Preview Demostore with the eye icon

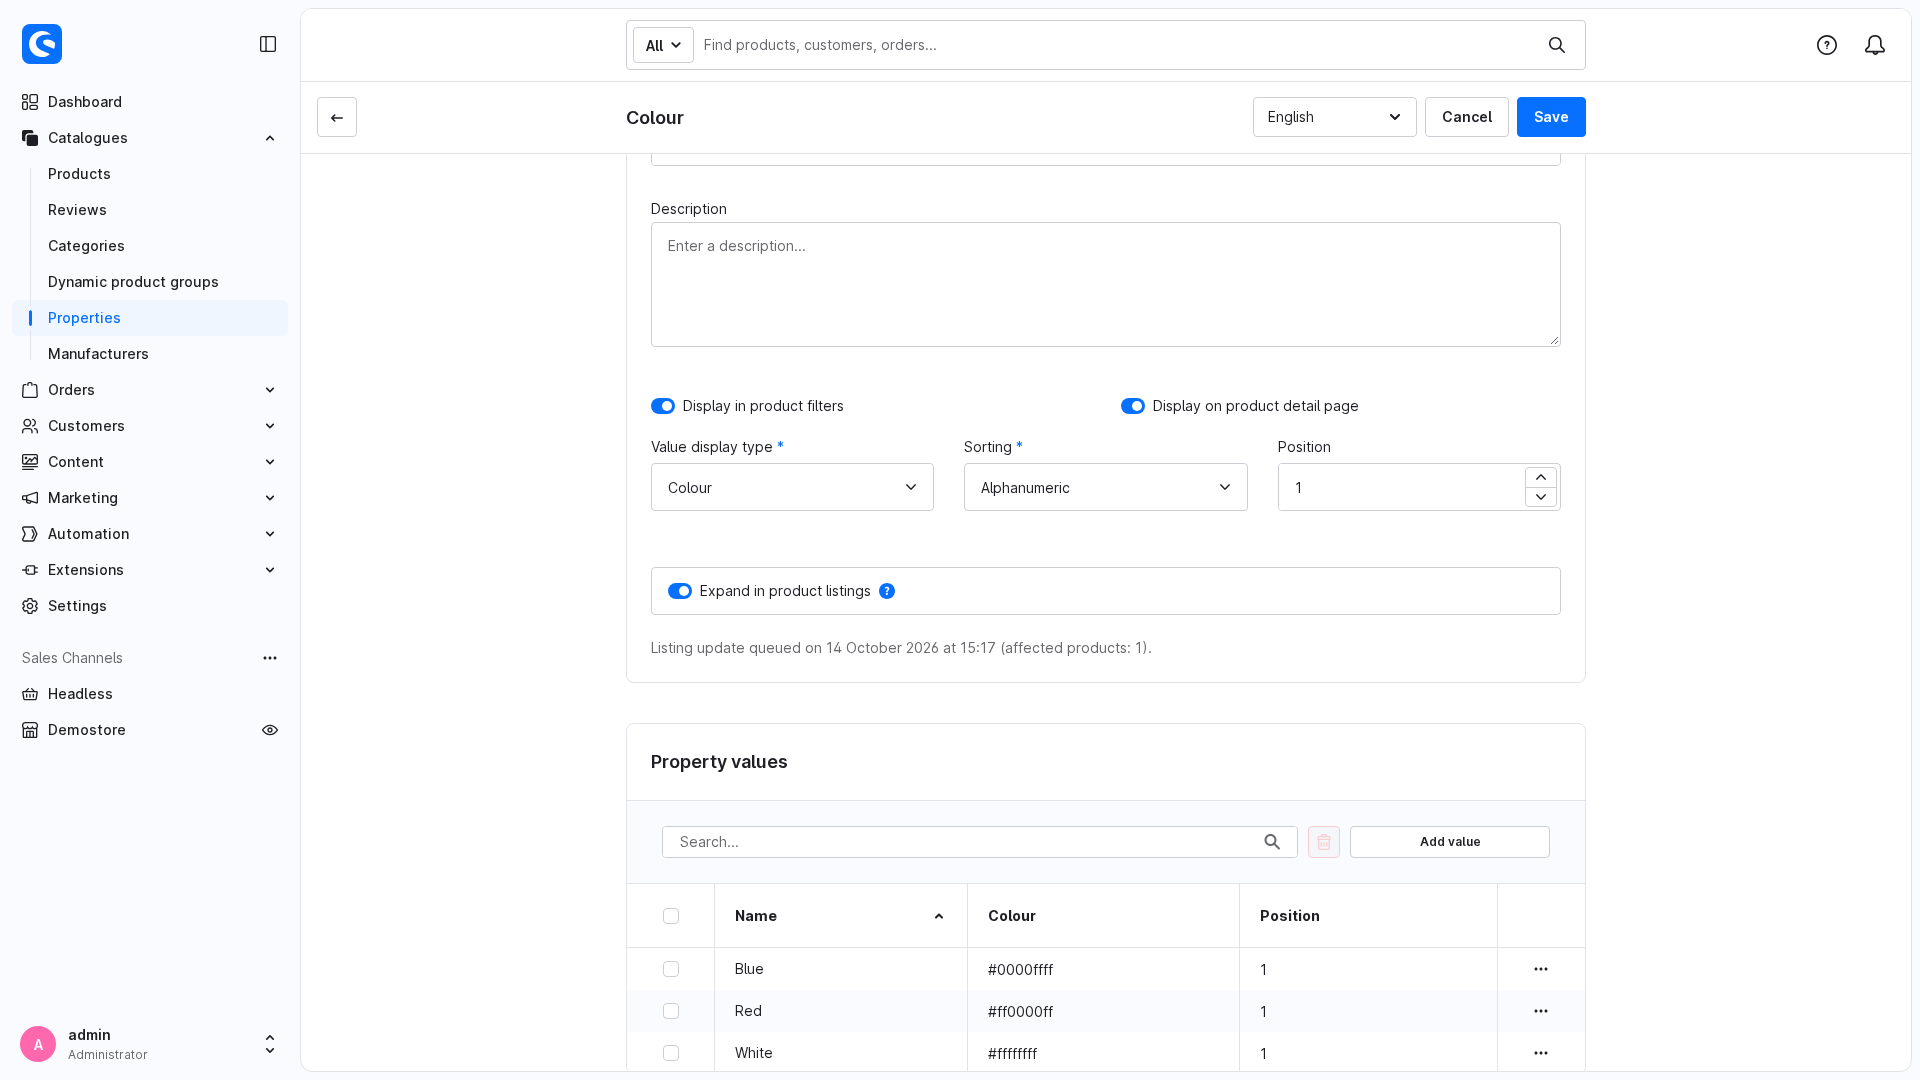point(270,730)
